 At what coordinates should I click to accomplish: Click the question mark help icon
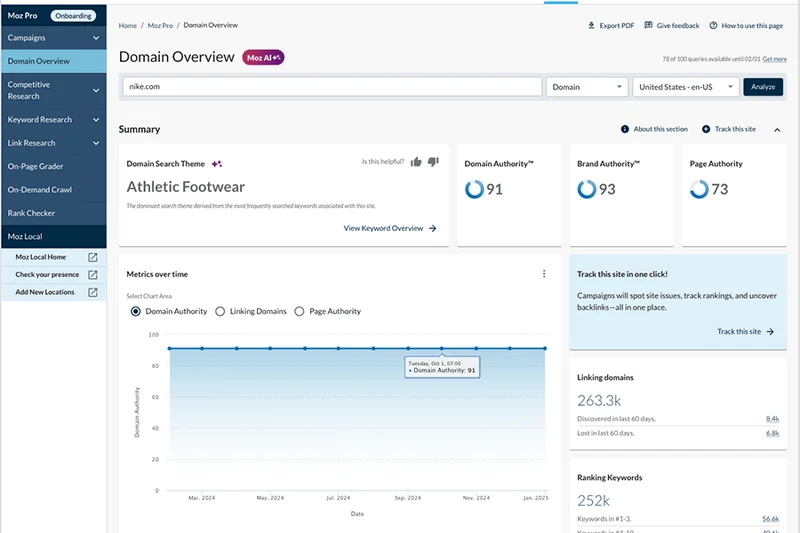pos(713,25)
